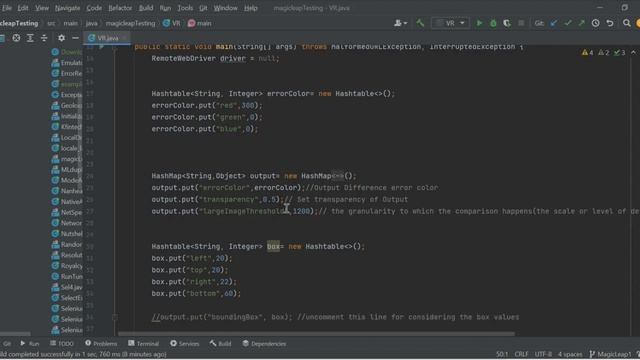Click 4 spaces indent setting
The width and height of the screenshot is (640, 360).
[570, 354]
